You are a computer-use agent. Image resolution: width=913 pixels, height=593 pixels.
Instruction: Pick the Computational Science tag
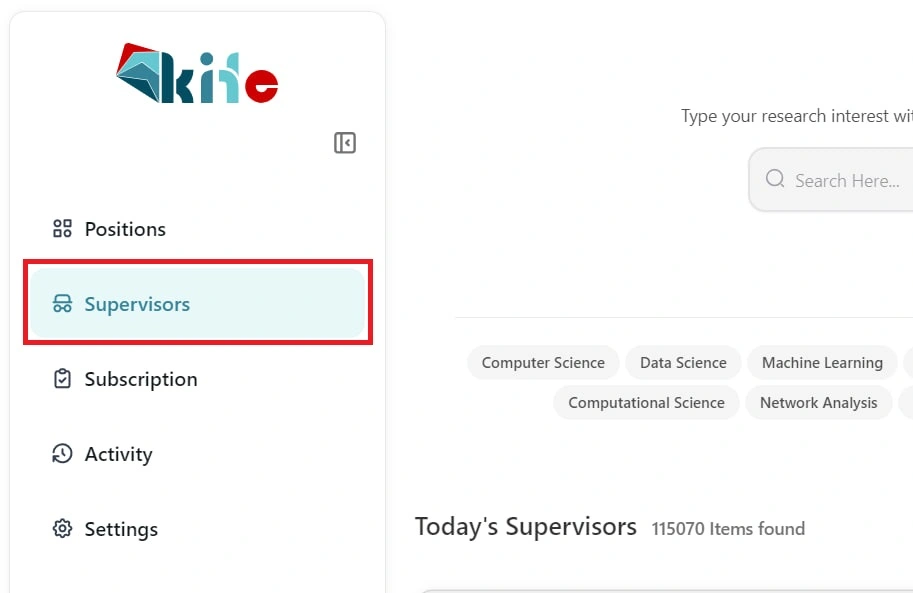click(646, 403)
